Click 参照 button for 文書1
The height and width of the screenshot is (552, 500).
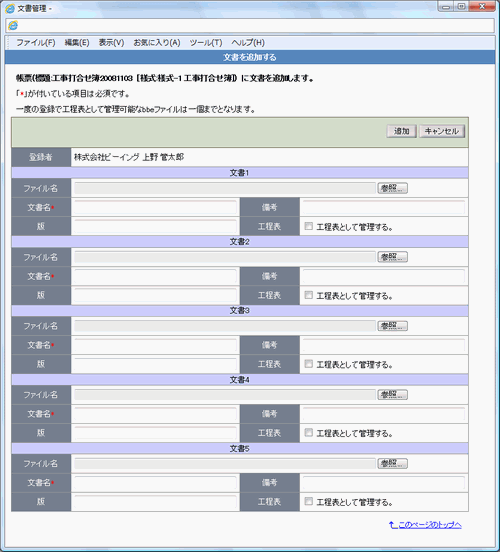tap(393, 188)
